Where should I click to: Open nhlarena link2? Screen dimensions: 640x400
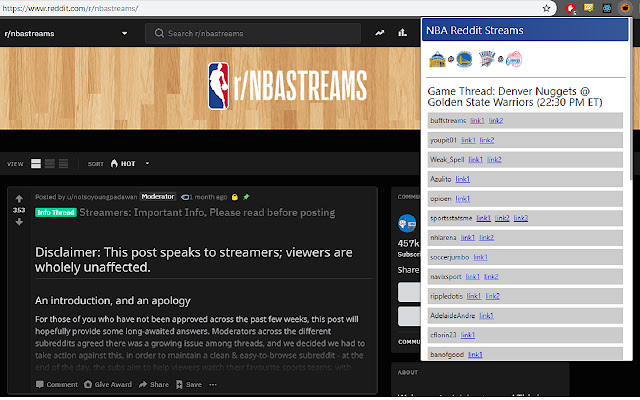click(x=486, y=238)
